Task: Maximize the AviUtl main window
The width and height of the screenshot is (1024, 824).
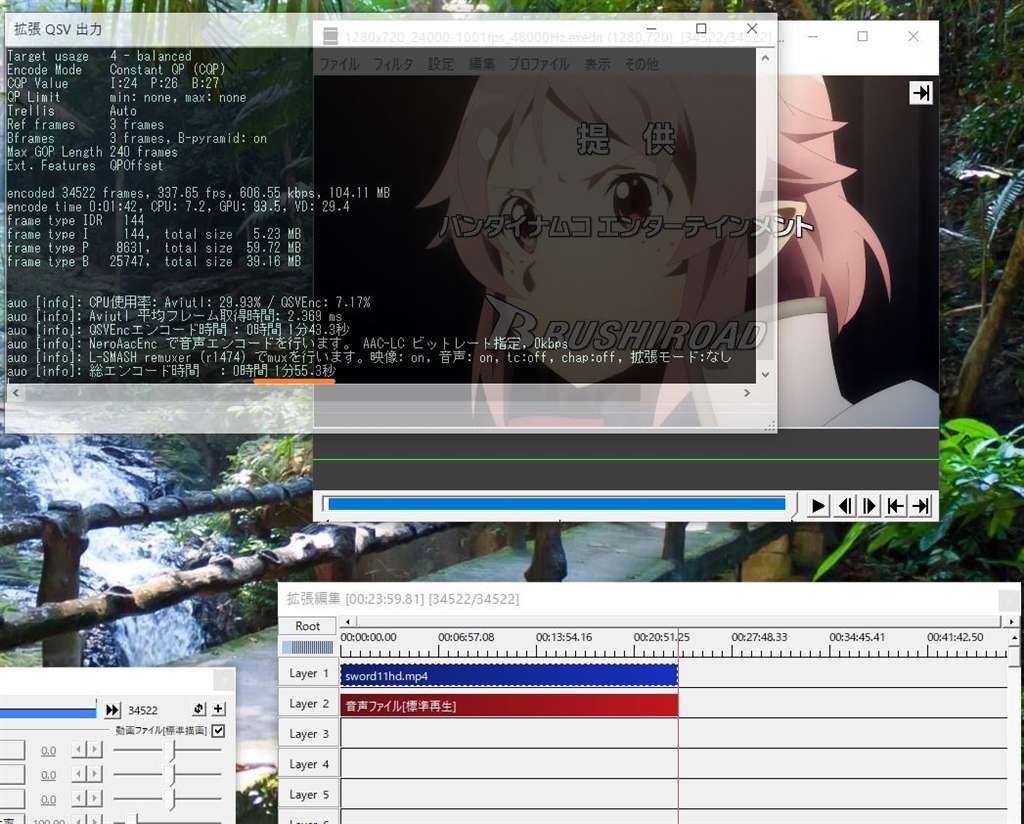Action: (x=862, y=36)
